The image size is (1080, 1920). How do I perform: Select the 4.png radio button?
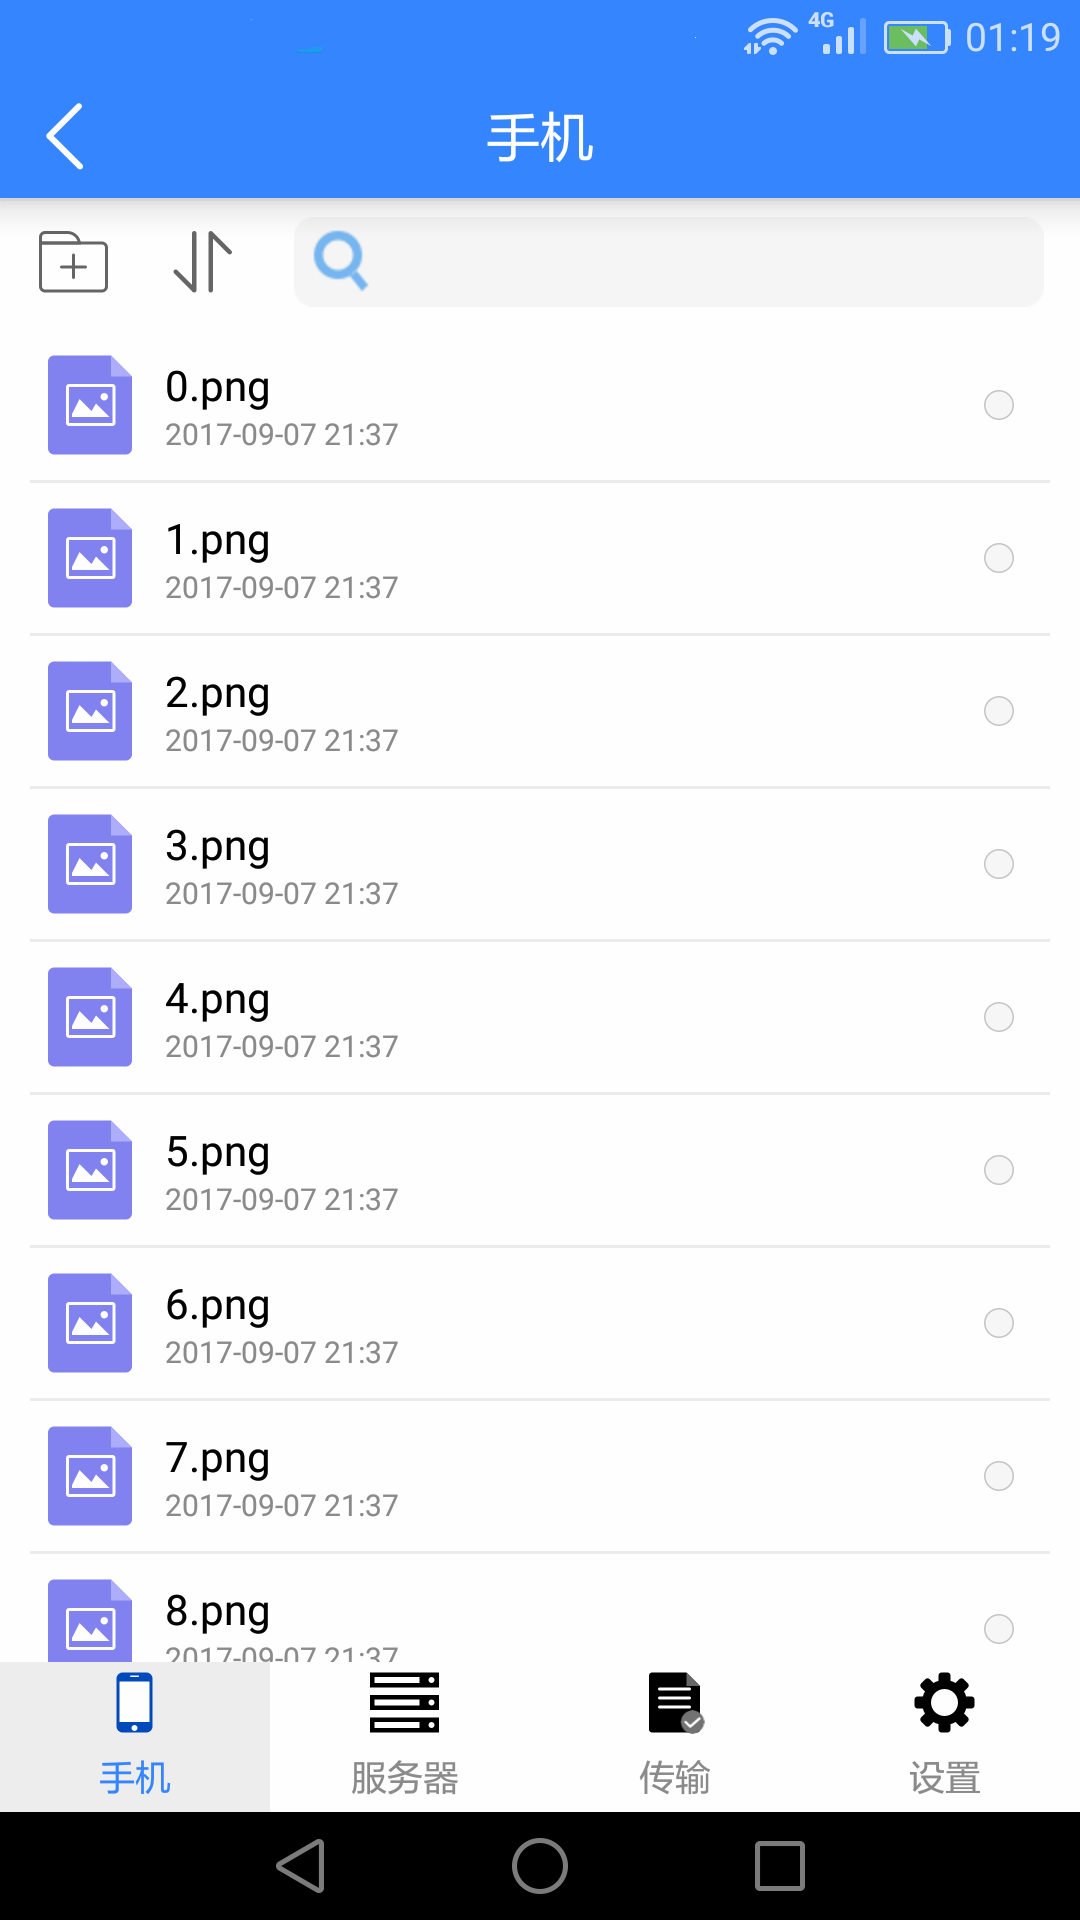click(x=999, y=1017)
